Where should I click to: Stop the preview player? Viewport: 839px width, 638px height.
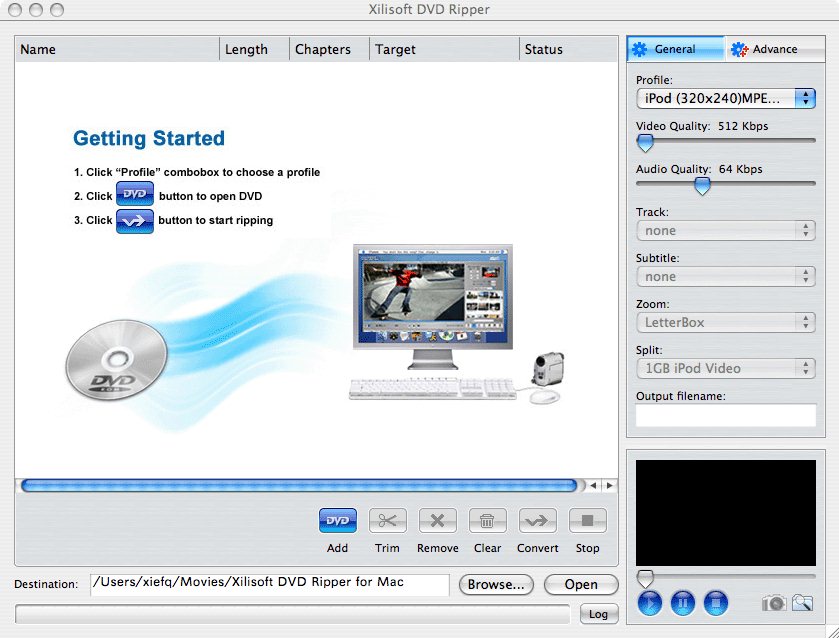715,603
